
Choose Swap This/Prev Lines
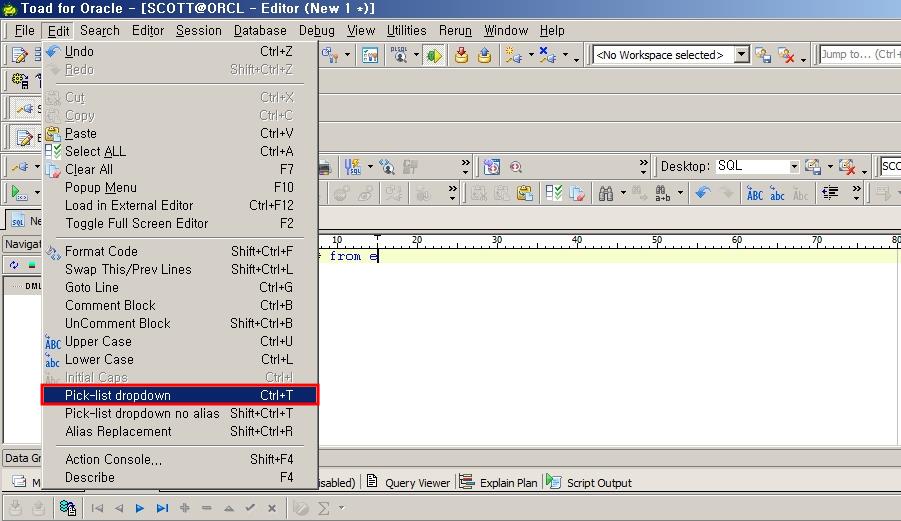click(180, 269)
